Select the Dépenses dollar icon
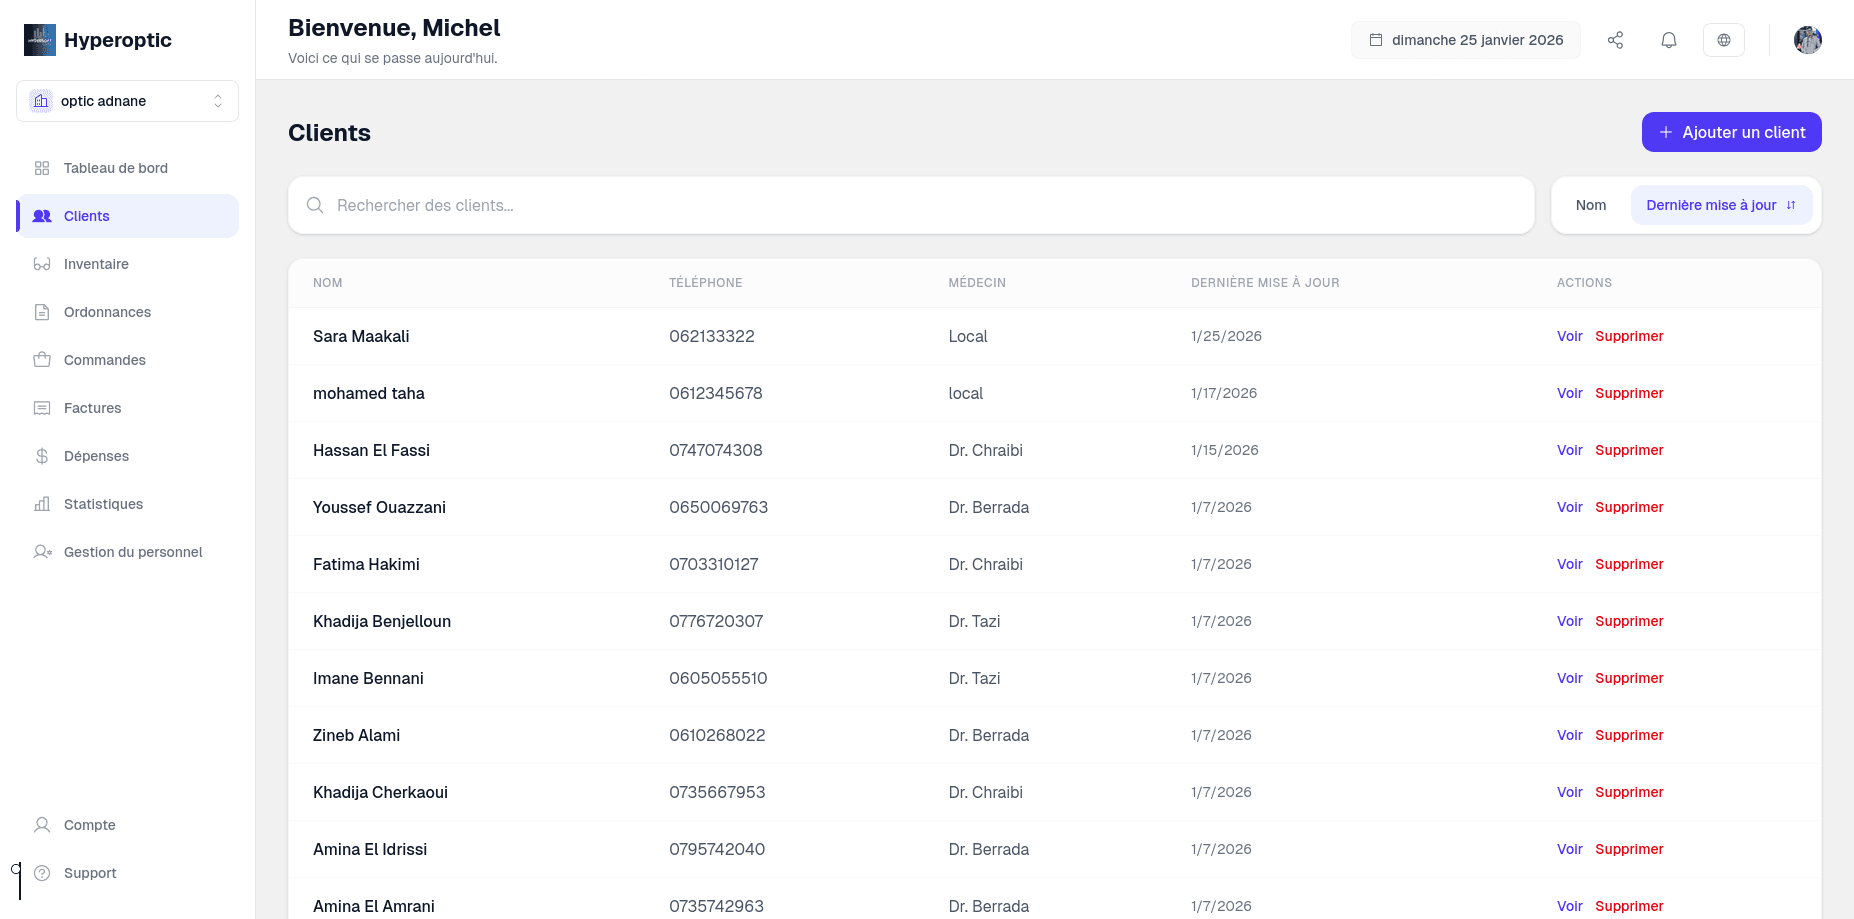Screen dimensions: 1854x919 (x=42, y=456)
